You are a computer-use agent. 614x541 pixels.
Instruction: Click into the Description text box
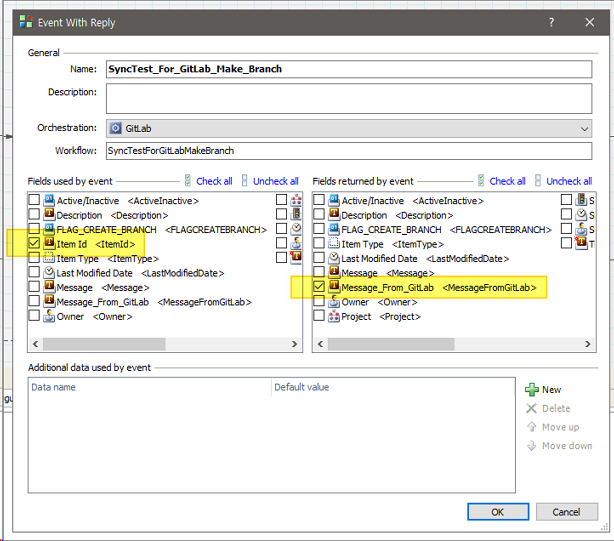point(349,99)
